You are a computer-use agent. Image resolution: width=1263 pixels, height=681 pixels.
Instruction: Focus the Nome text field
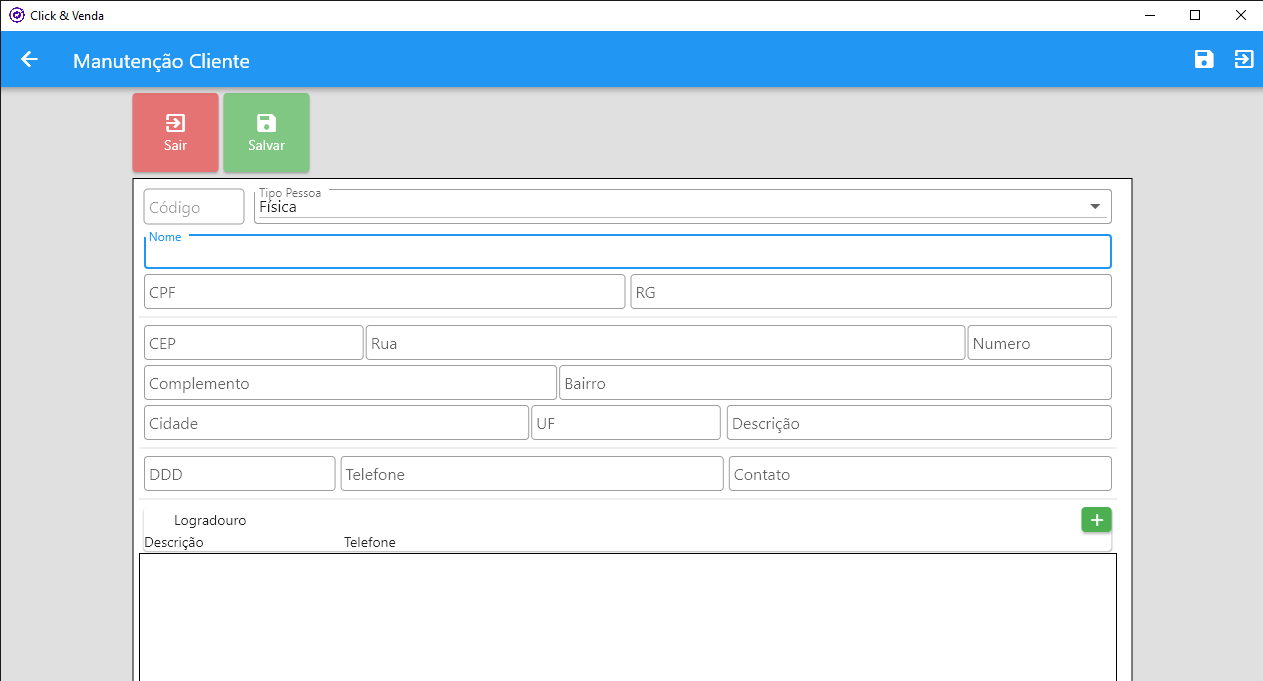627,252
